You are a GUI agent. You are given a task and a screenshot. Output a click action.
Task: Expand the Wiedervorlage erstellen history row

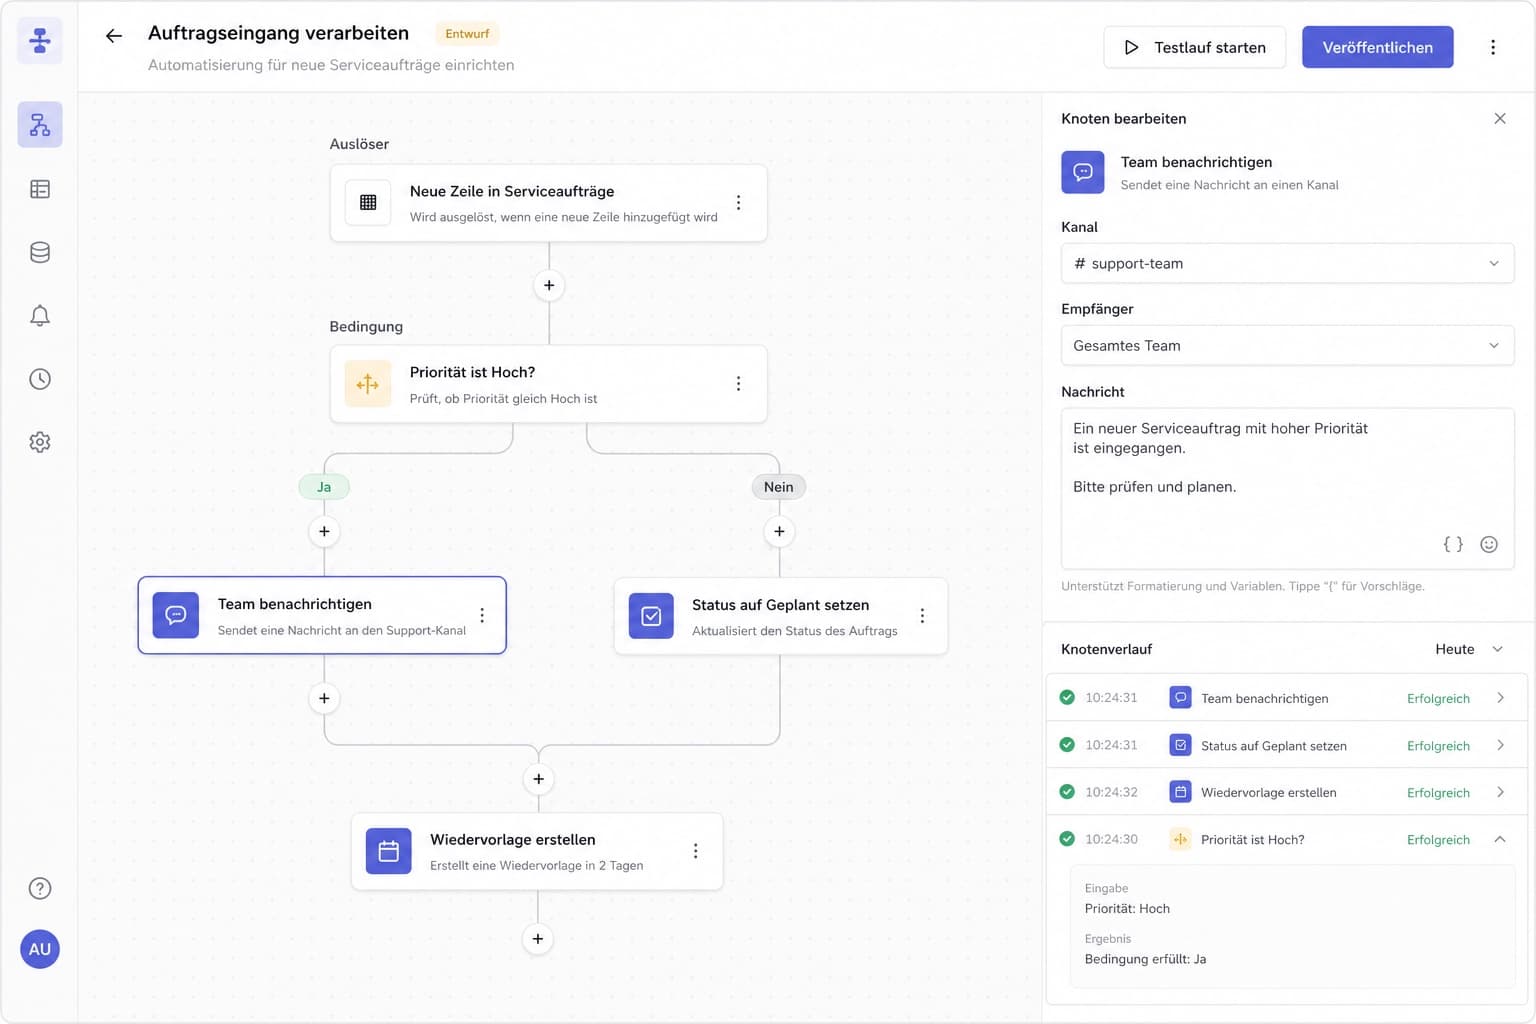coord(1500,792)
